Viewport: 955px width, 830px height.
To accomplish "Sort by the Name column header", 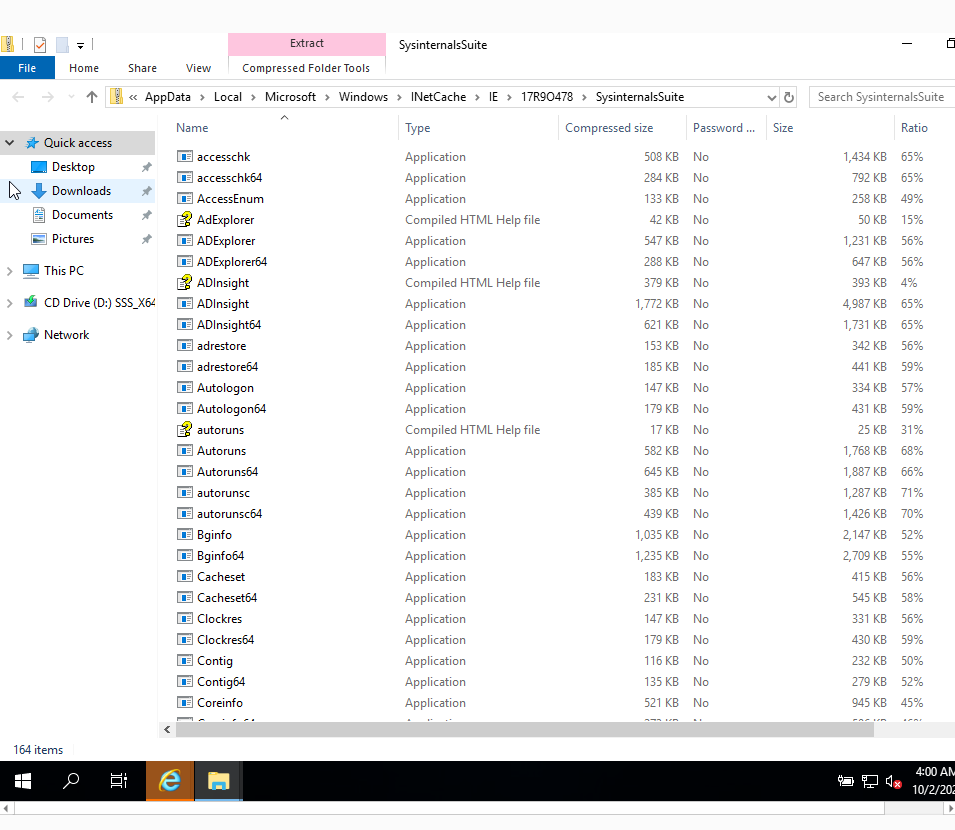I will point(192,128).
